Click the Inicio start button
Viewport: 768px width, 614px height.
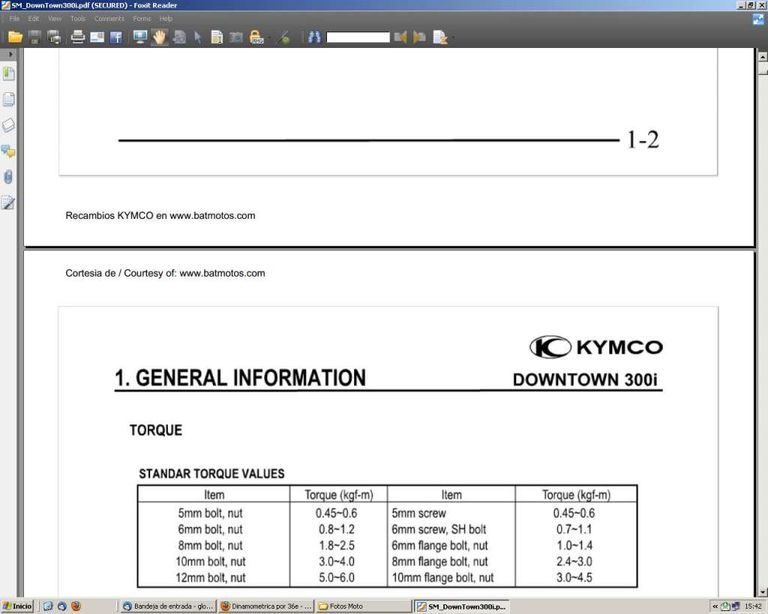click(x=17, y=606)
